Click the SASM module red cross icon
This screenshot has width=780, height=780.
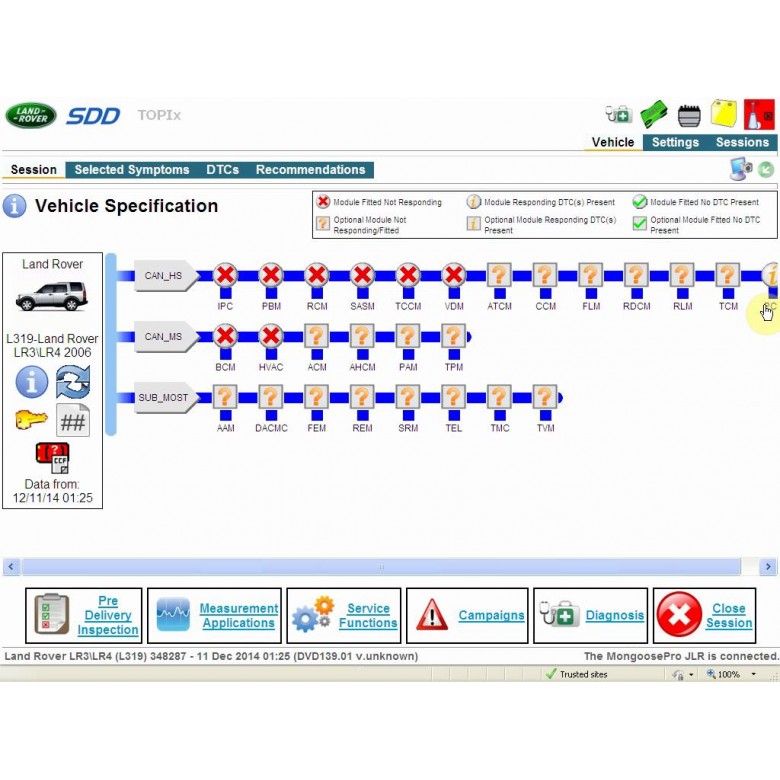(x=362, y=275)
